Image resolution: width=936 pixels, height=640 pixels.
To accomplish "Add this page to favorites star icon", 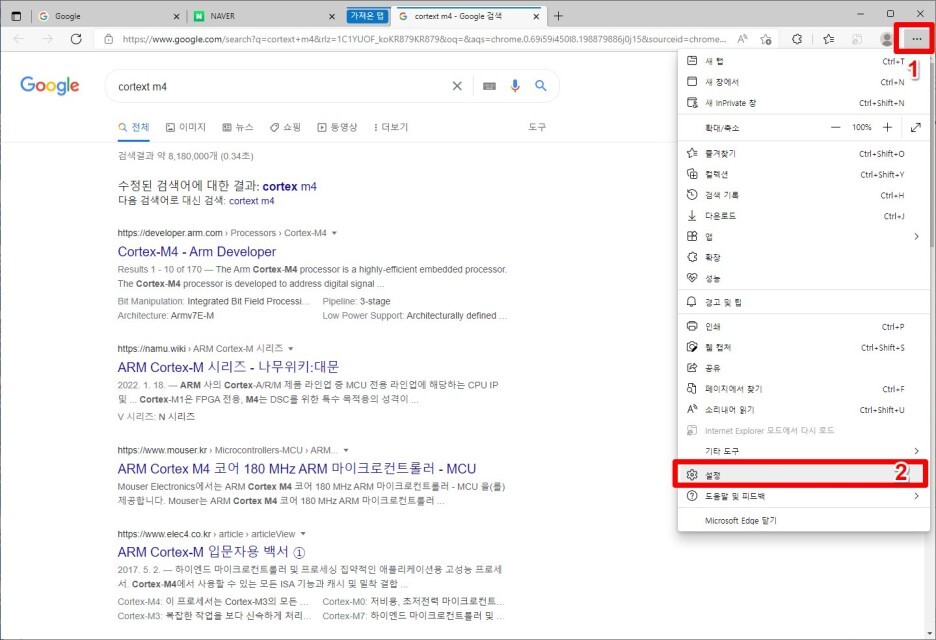I will pos(766,39).
